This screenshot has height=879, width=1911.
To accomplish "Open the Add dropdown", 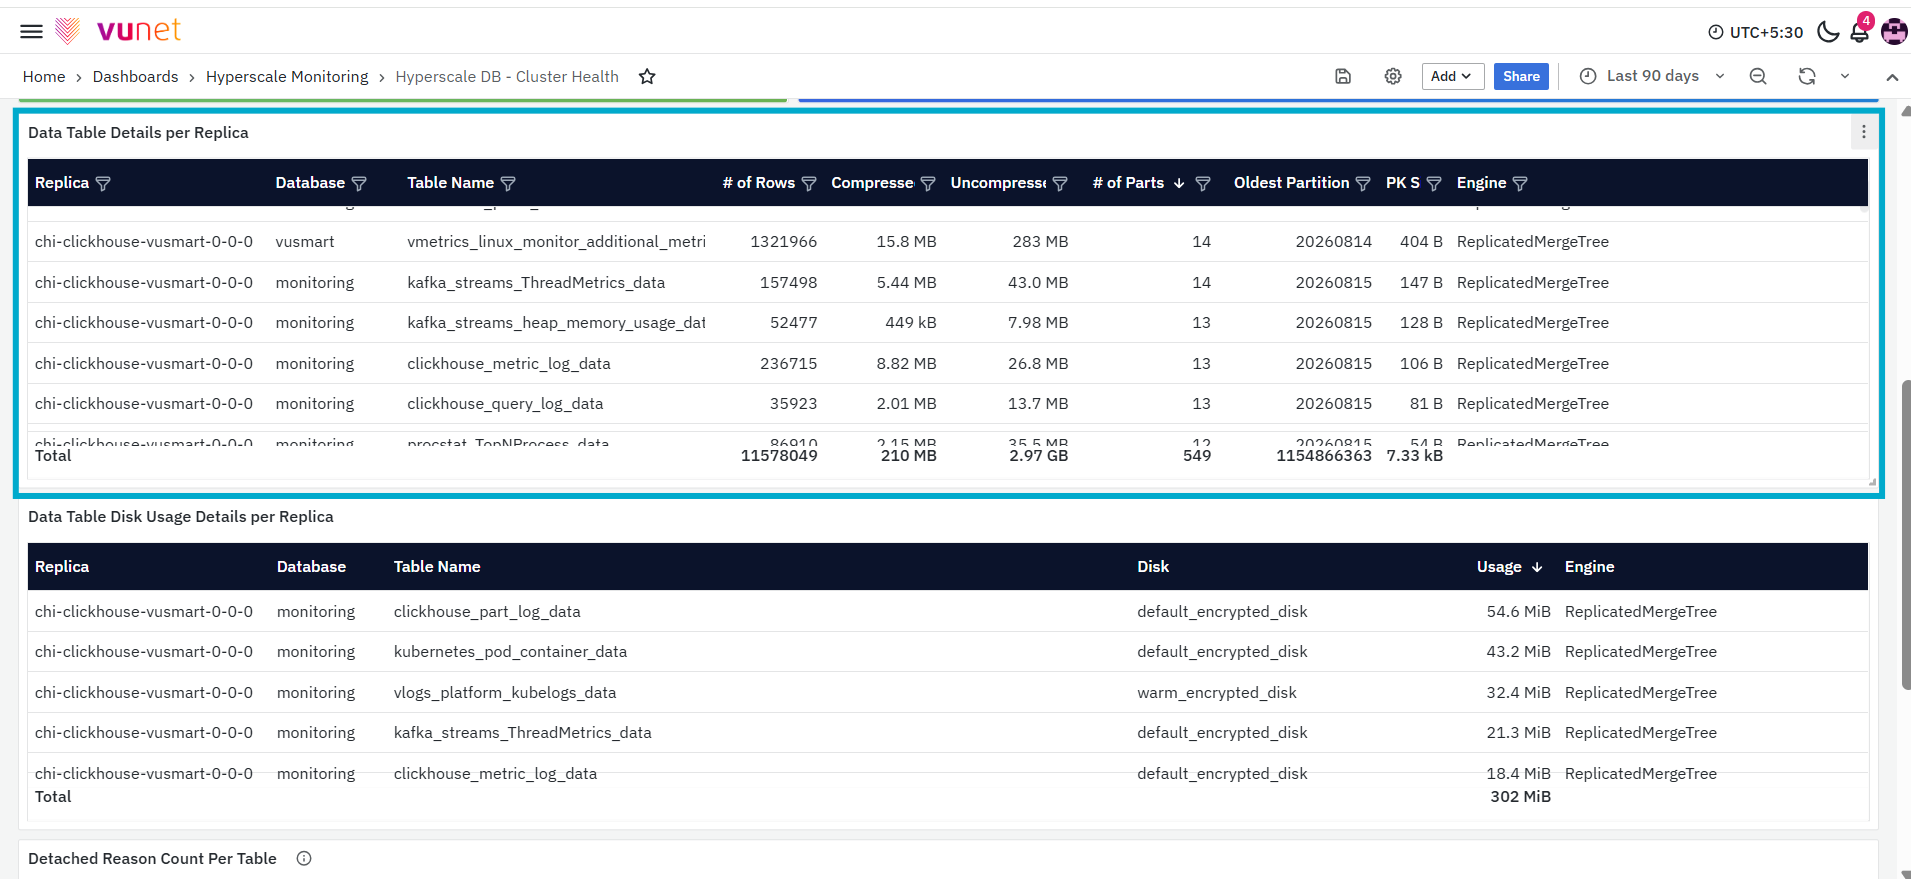I will coord(1452,76).
